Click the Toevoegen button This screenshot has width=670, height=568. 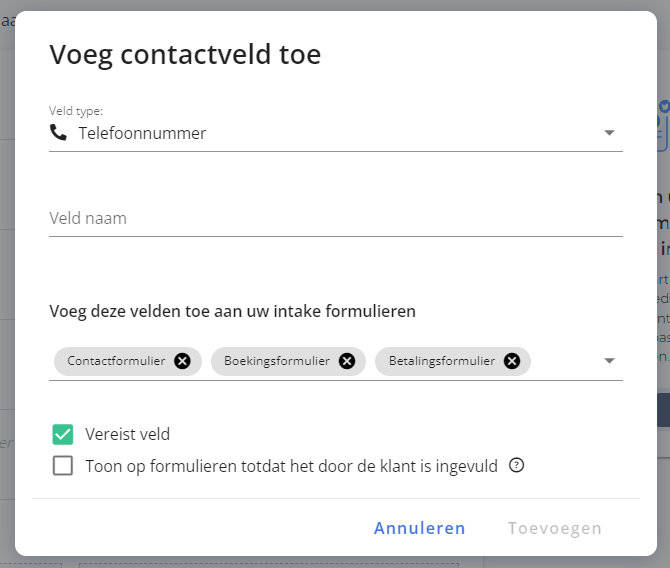coord(555,528)
